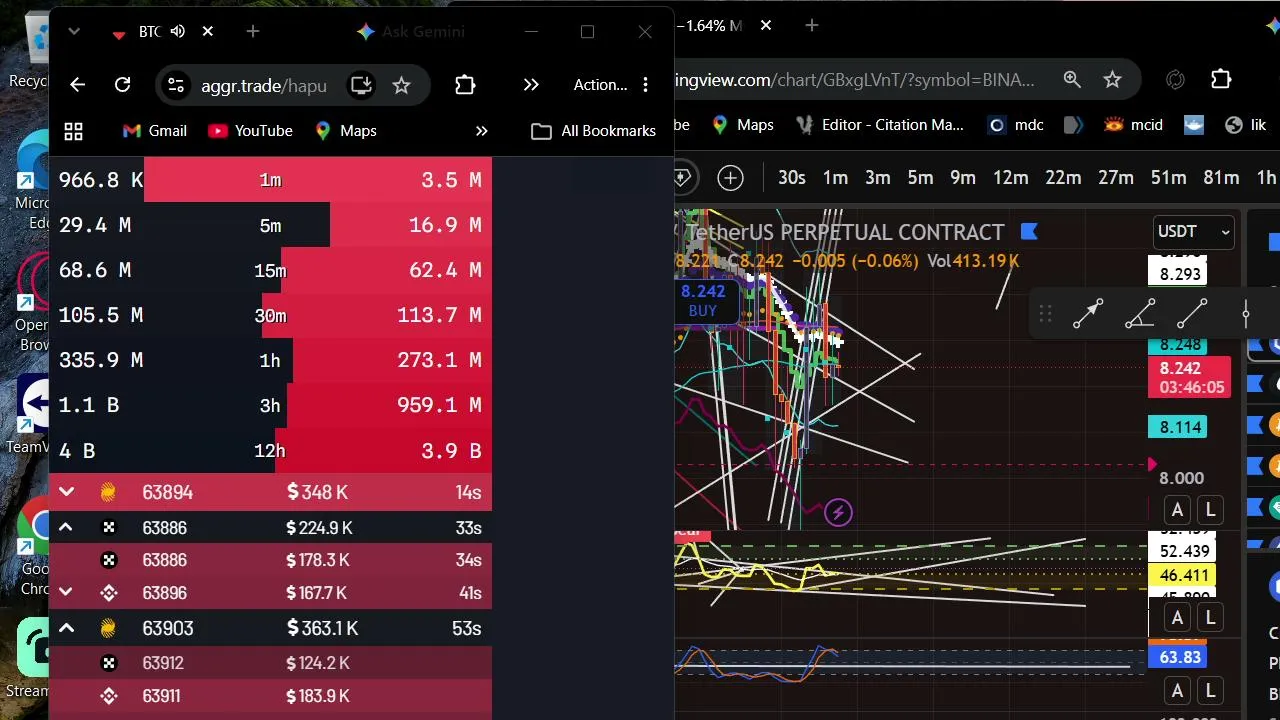Screen dimensions: 1280x720
Task: Switch to the BTC browser tab
Action: pos(148,32)
